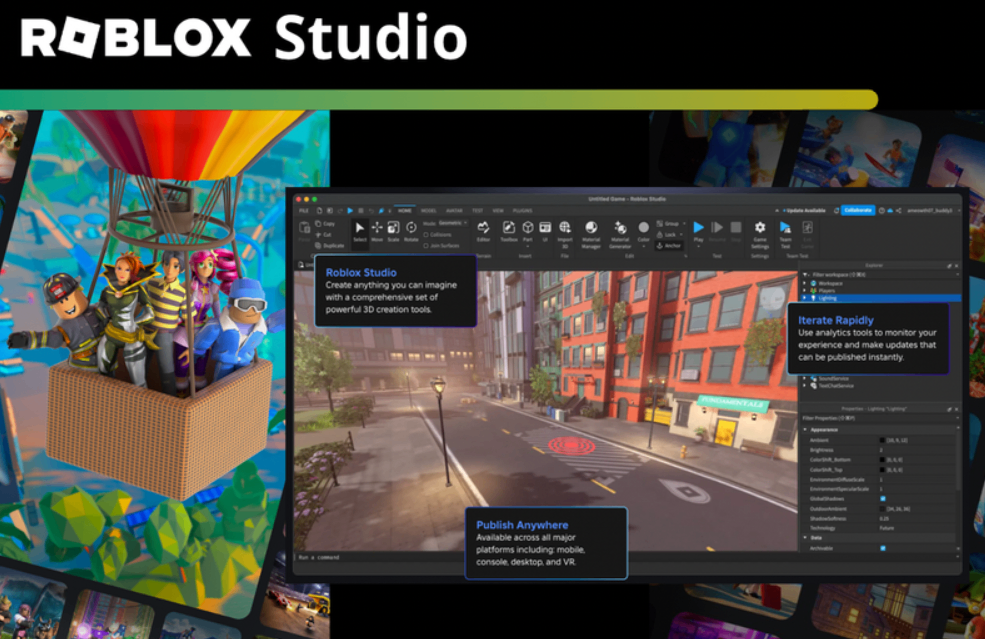
Task: Enable the Collisions checkbox
Action: tap(426, 235)
